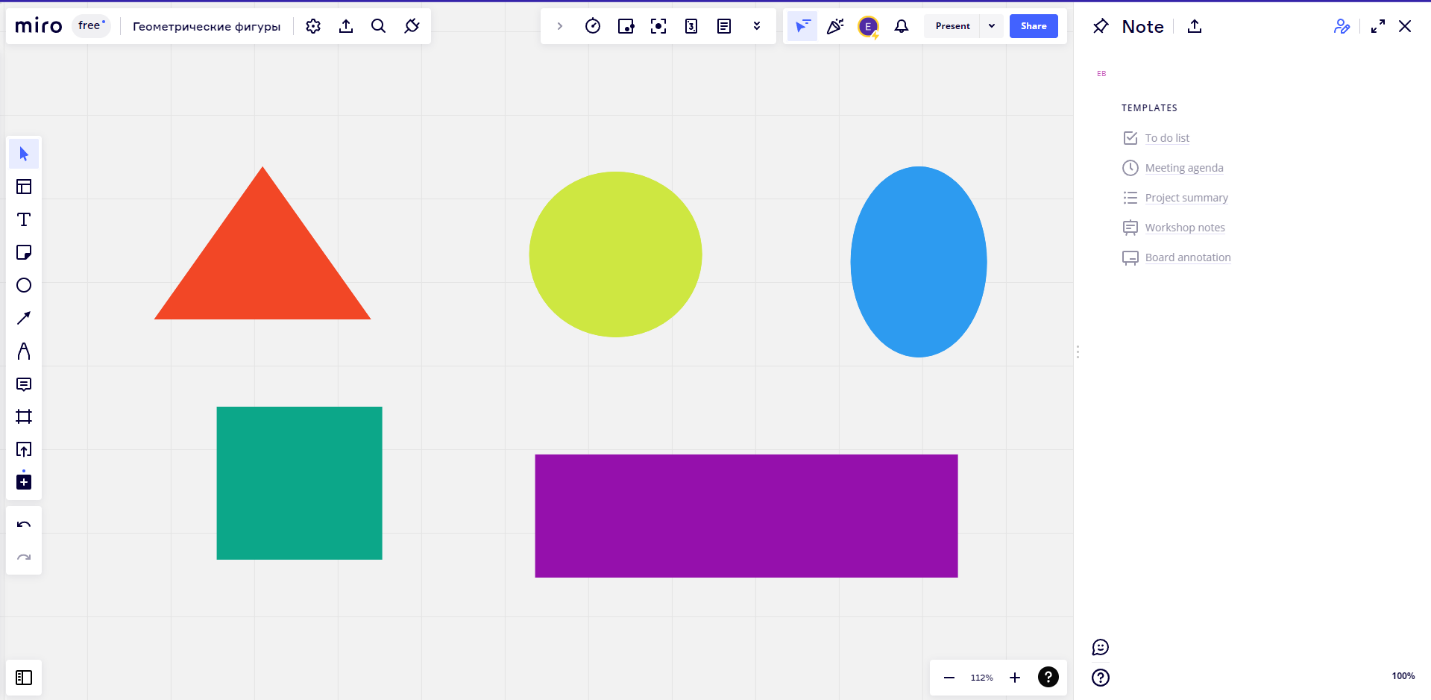Pin the Note panel

click(x=1101, y=27)
